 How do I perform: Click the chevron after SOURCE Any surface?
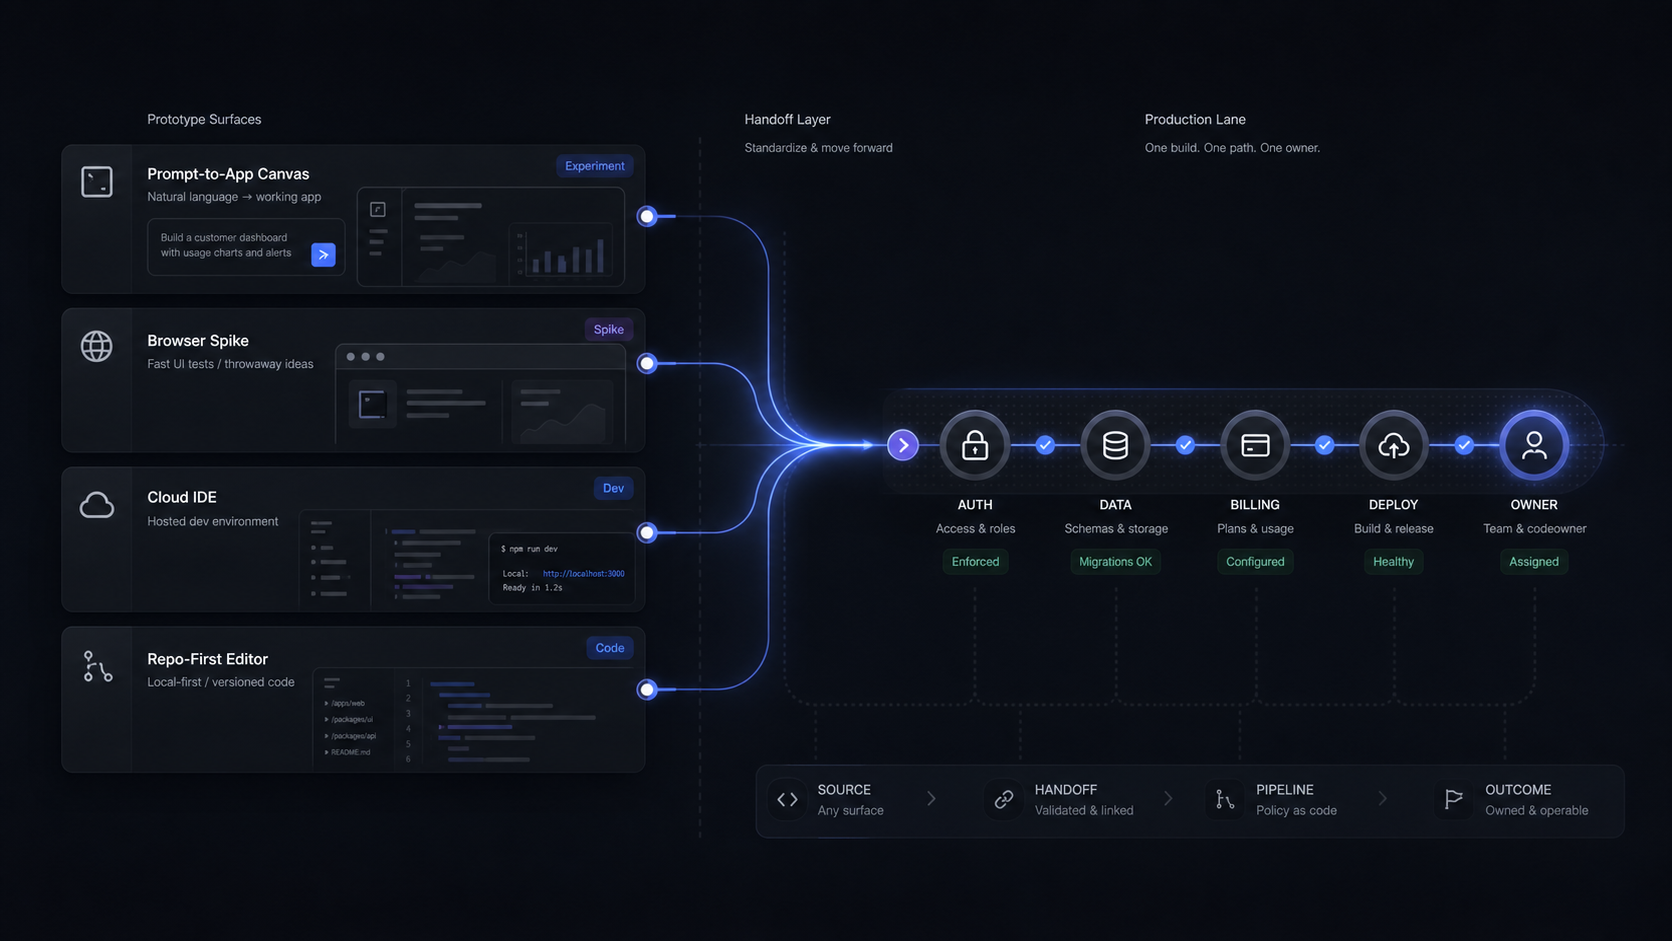[931, 798]
